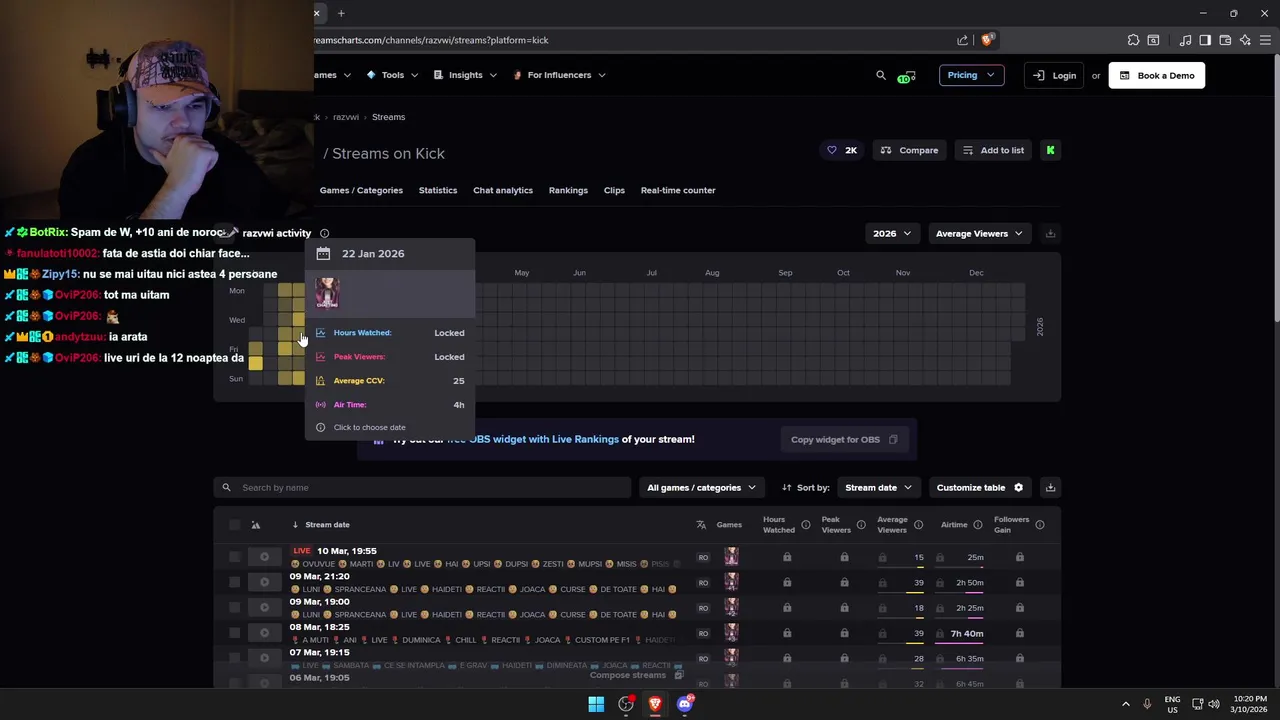Open the browser extensions puzzle icon
This screenshot has height=720, width=1280.
(x=1133, y=40)
